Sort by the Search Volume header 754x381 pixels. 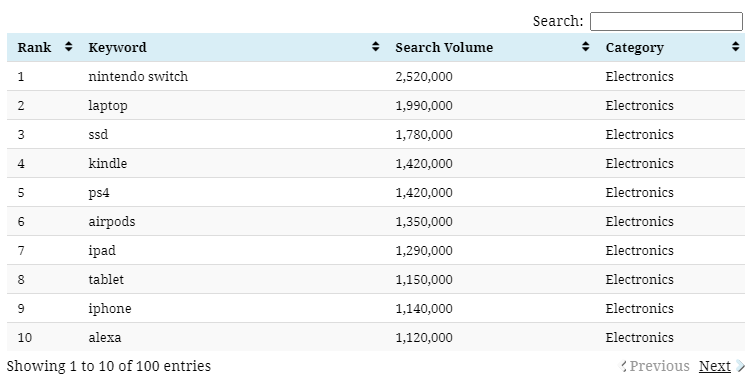444,47
